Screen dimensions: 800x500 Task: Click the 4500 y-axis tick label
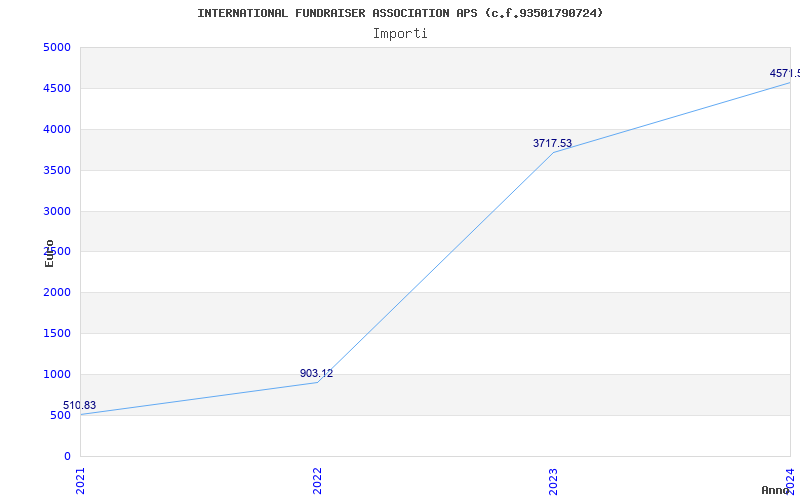57,89
